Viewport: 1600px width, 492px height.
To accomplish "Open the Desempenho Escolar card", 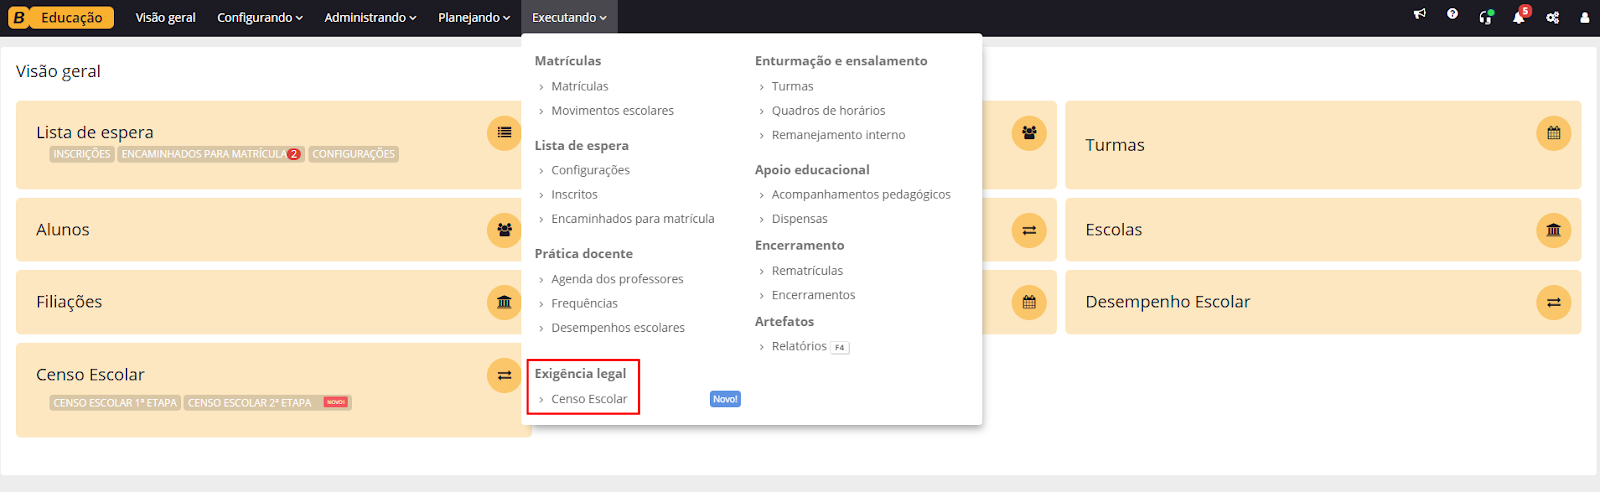I will [x=1323, y=302].
